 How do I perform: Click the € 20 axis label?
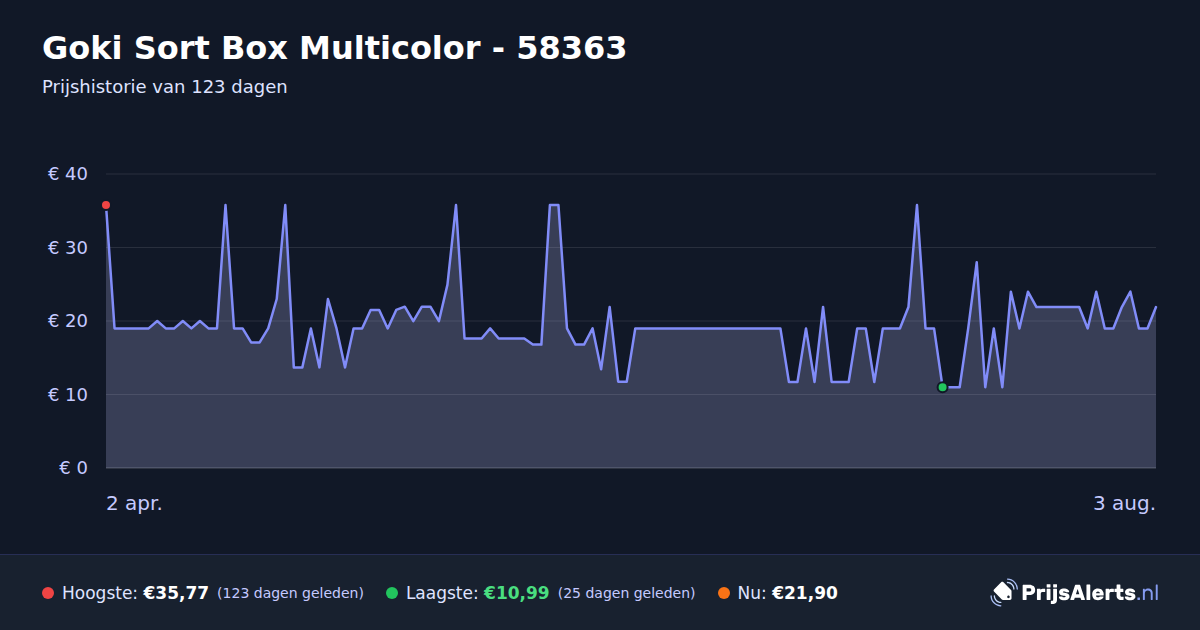click(x=68, y=321)
